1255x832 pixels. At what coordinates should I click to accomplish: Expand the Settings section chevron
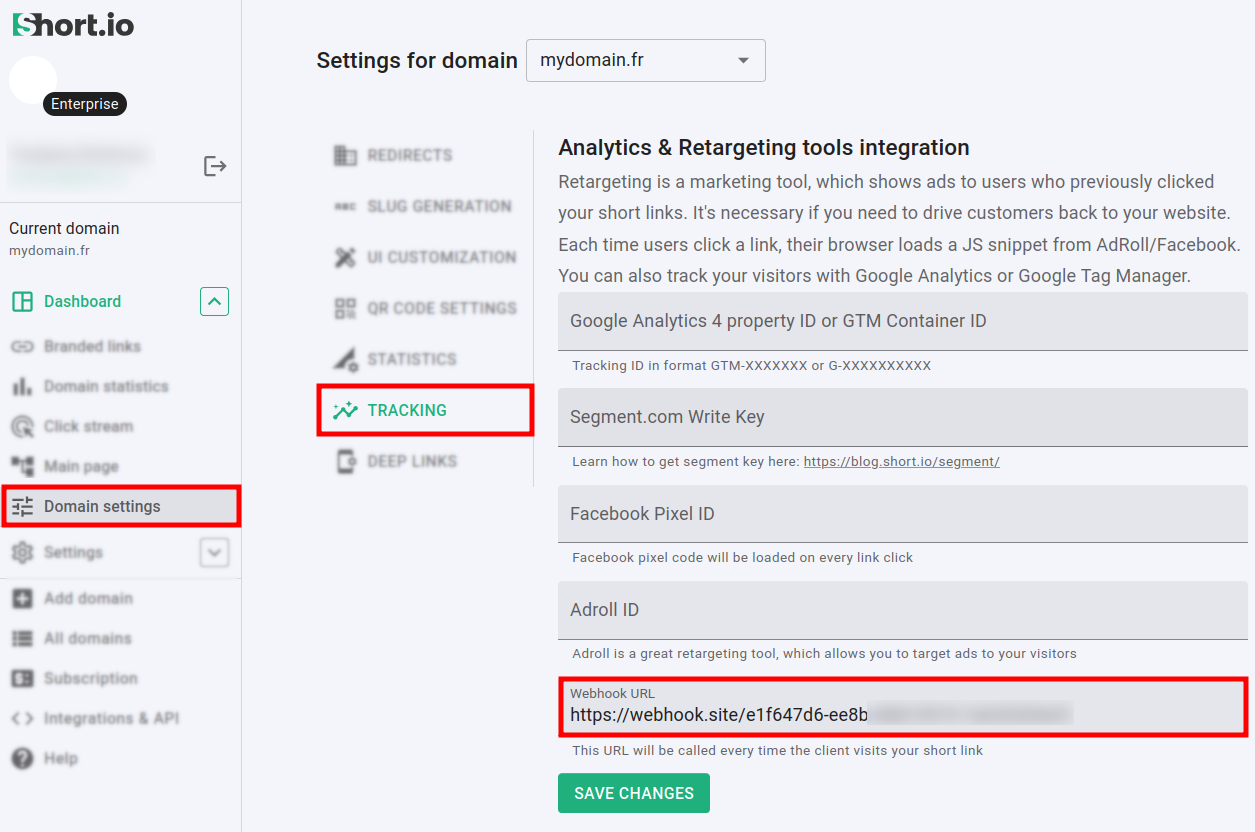click(x=214, y=552)
